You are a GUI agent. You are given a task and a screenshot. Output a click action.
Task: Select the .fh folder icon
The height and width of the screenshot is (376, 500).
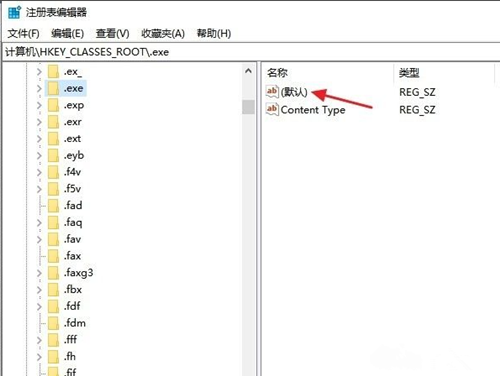tap(53, 357)
